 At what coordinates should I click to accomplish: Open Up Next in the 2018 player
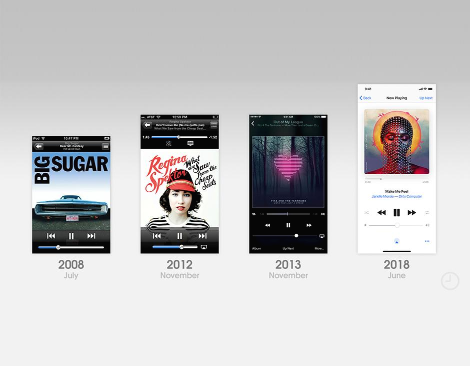click(x=426, y=98)
